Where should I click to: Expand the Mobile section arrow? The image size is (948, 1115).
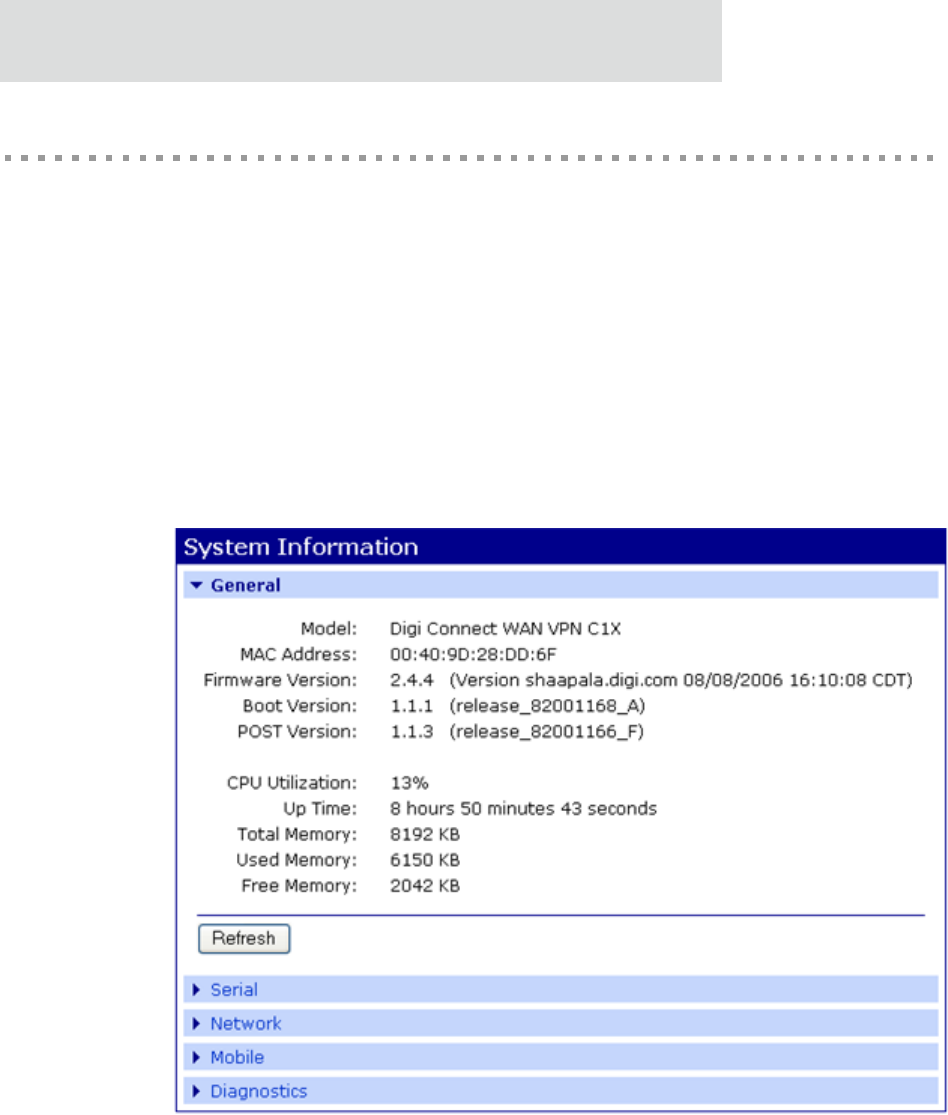(197, 1057)
